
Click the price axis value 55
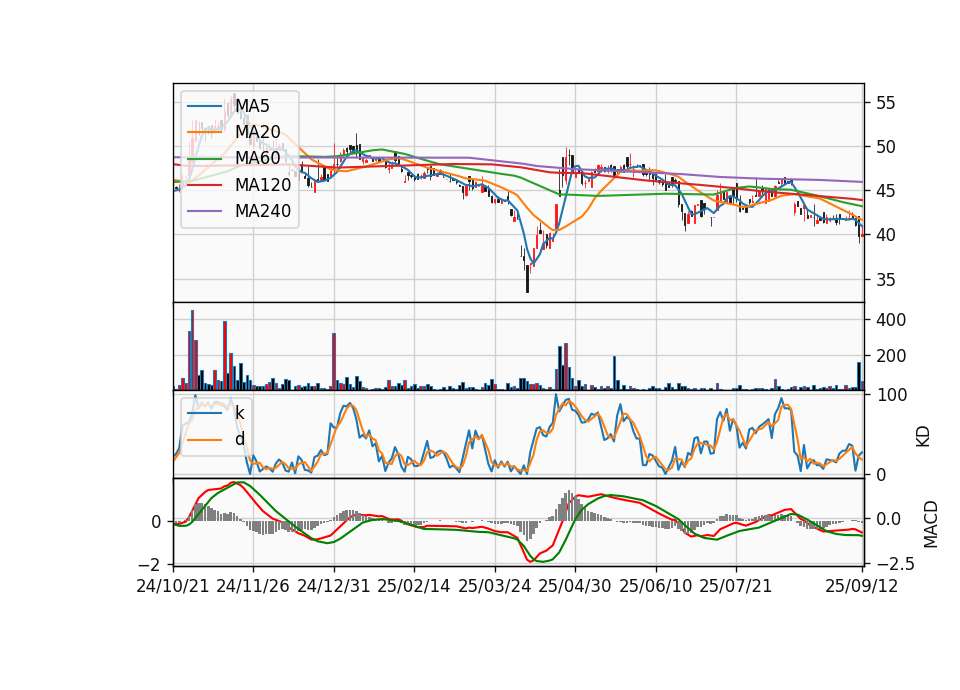tap(885, 103)
